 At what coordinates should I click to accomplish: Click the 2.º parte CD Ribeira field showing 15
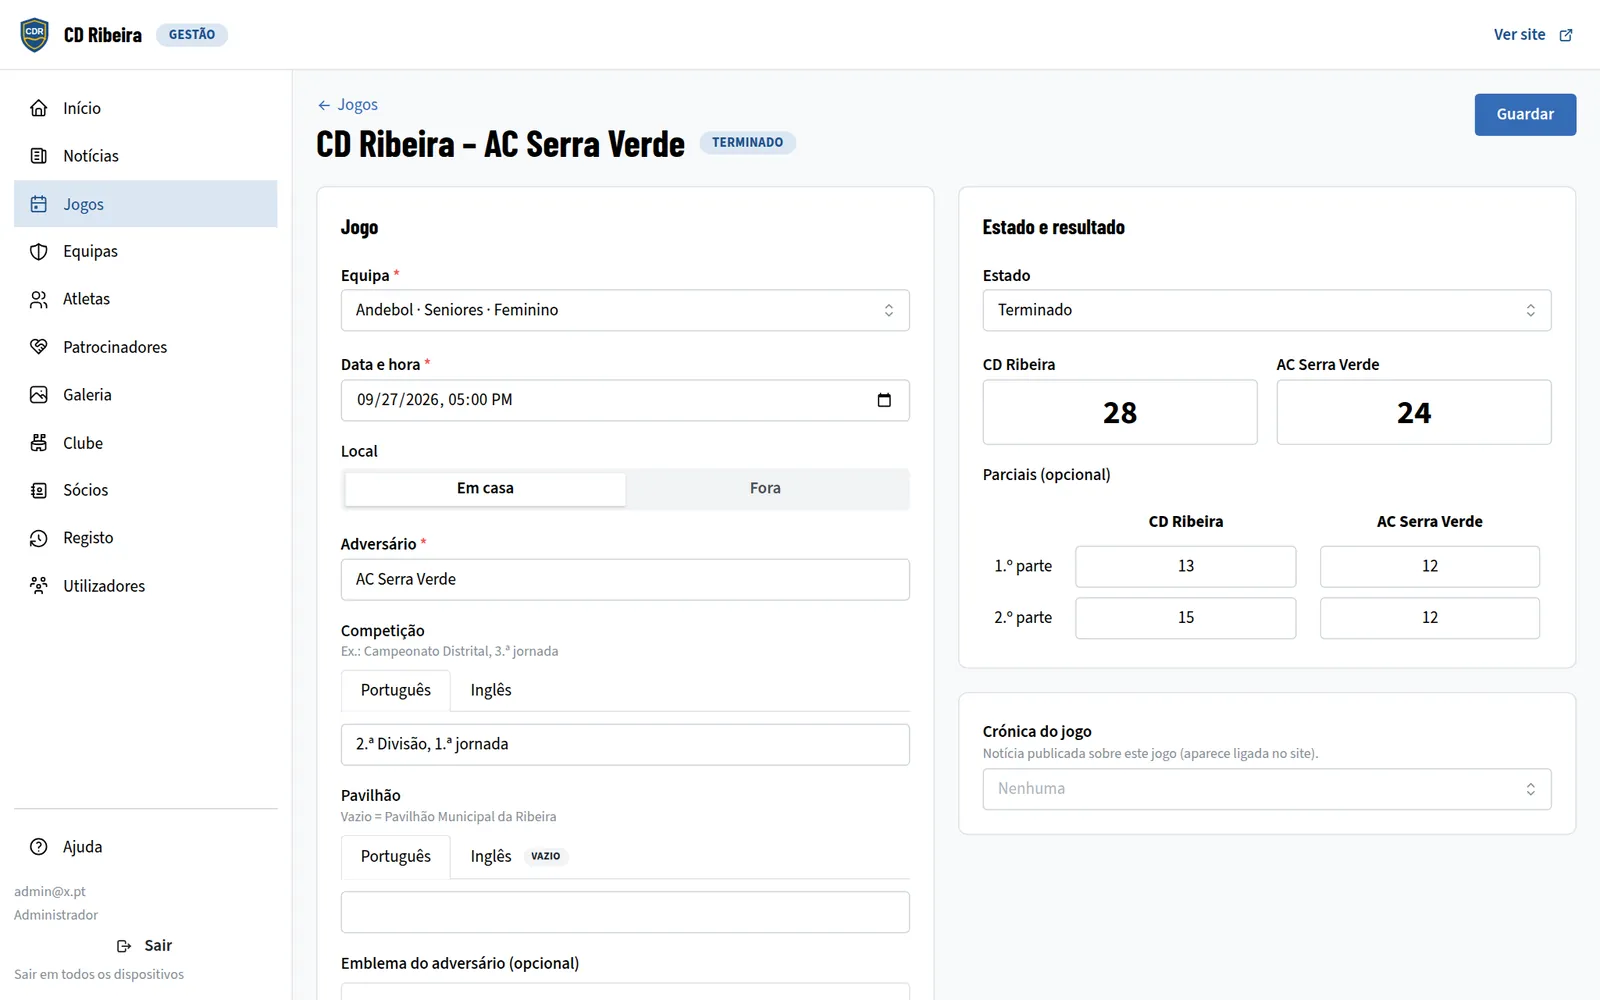pos(1186,619)
